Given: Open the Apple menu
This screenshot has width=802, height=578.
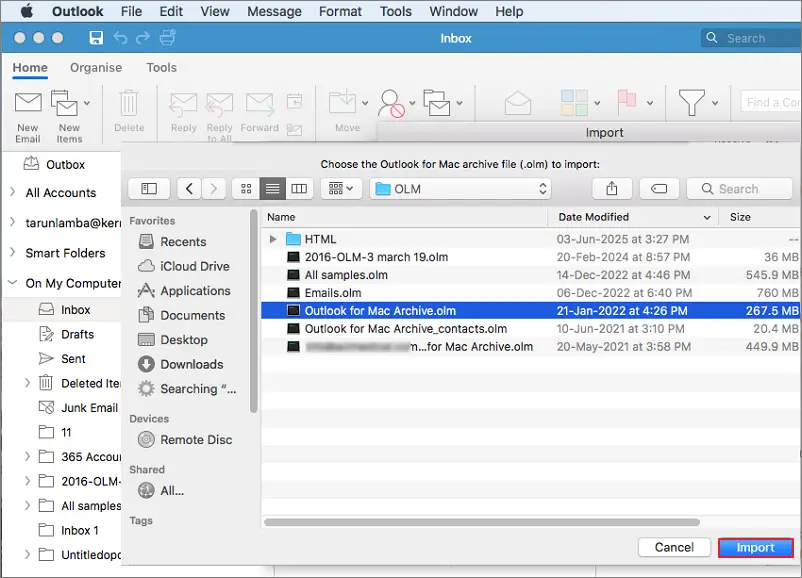Looking at the screenshot, I should pos(27,11).
